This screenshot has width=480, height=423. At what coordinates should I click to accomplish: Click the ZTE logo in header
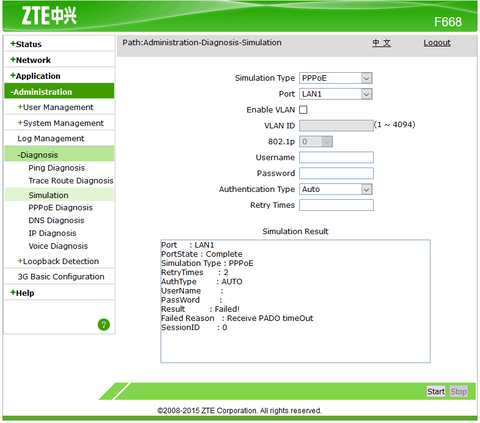(49, 16)
